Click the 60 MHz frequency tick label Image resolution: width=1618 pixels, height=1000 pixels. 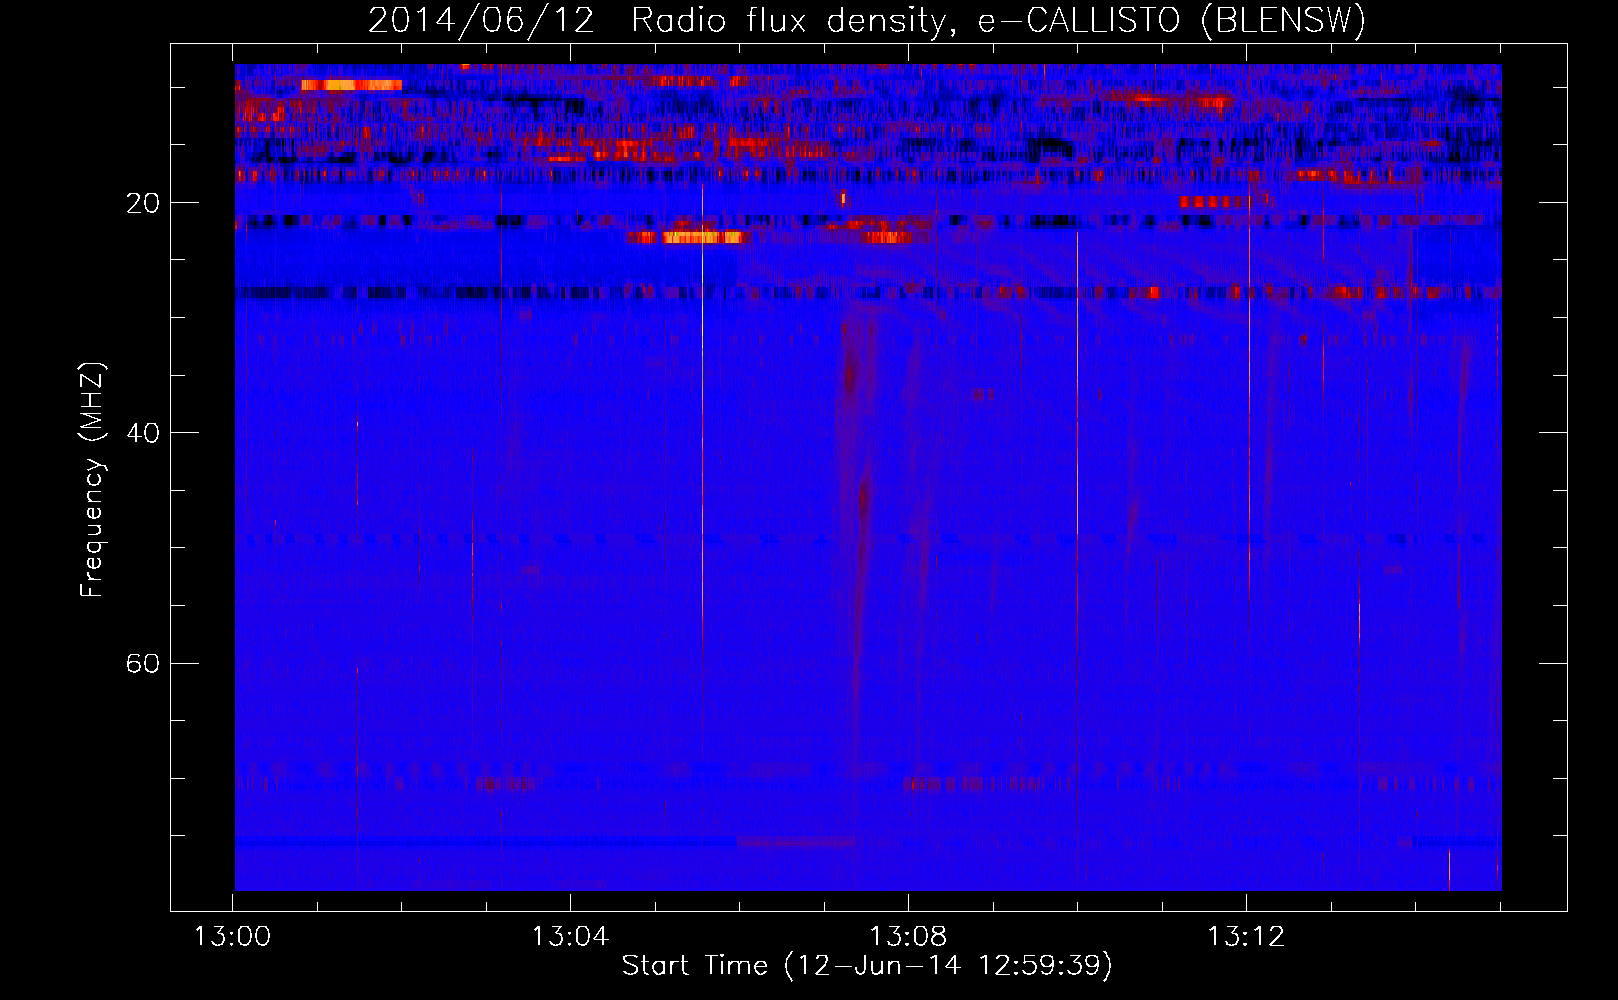143,663
